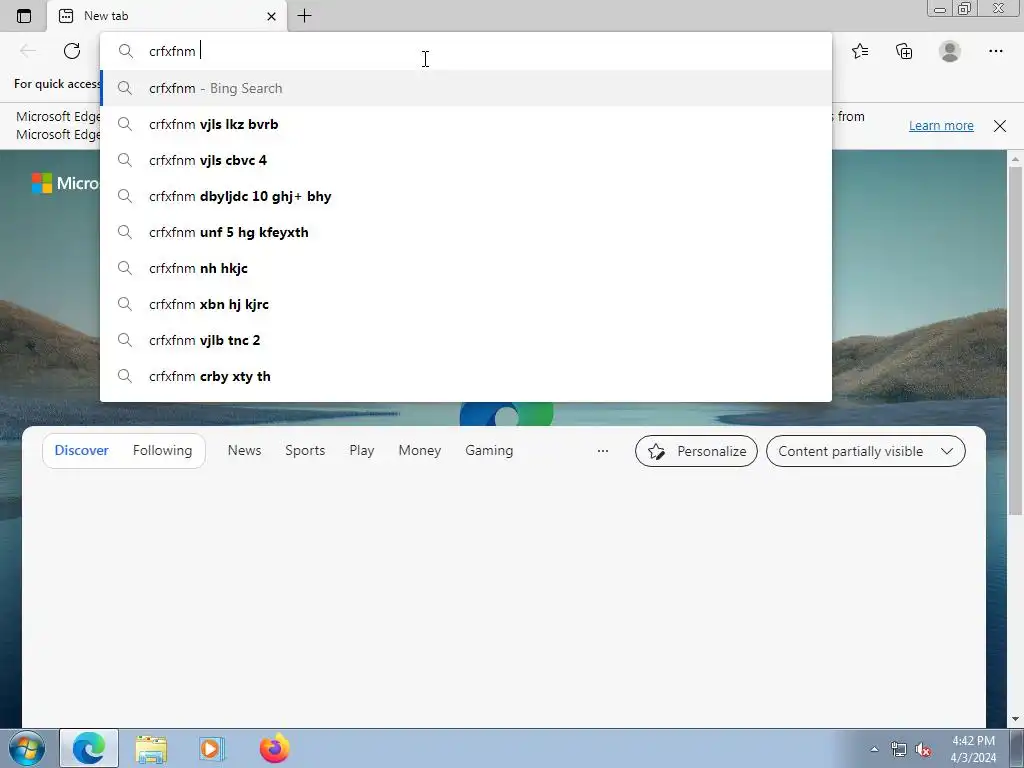Pick suggestion crfxfnm dbyljdc 10 ghj+ bhy
This screenshot has width=1024, height=768.
(466, 196)
